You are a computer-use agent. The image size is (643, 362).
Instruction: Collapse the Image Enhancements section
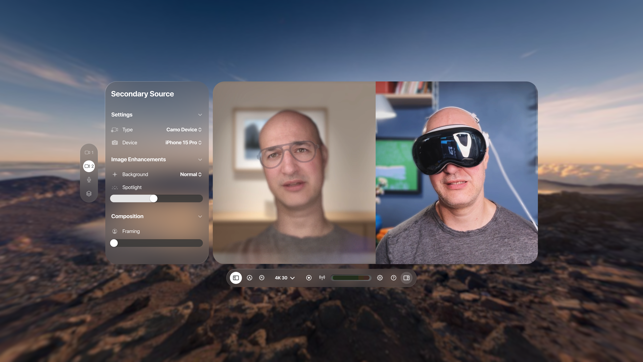coord(200,159)
